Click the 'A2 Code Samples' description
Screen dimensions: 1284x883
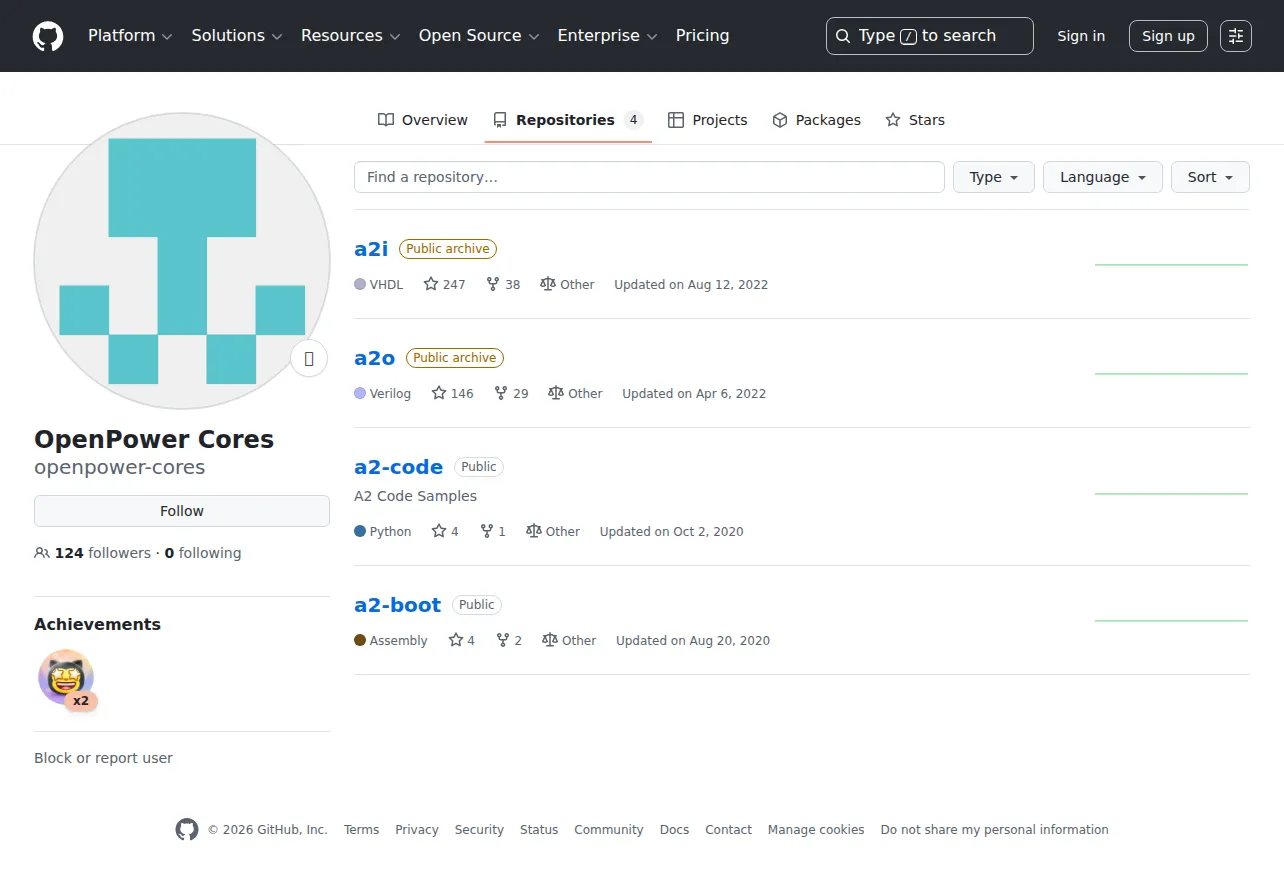pos(415,496)
